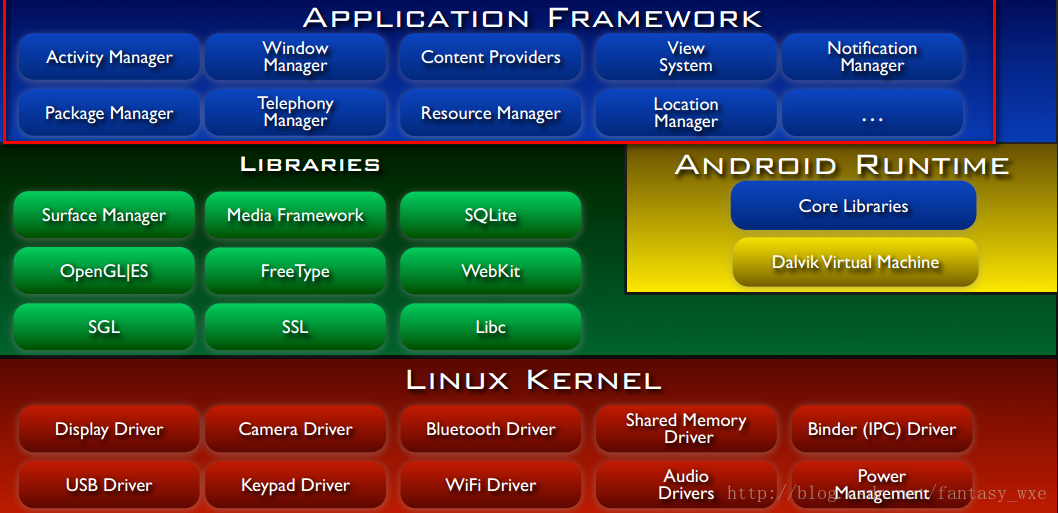Click the Linux Kernel heading
The width and height of the screenshot is (1058, 513).
[533, 380]
